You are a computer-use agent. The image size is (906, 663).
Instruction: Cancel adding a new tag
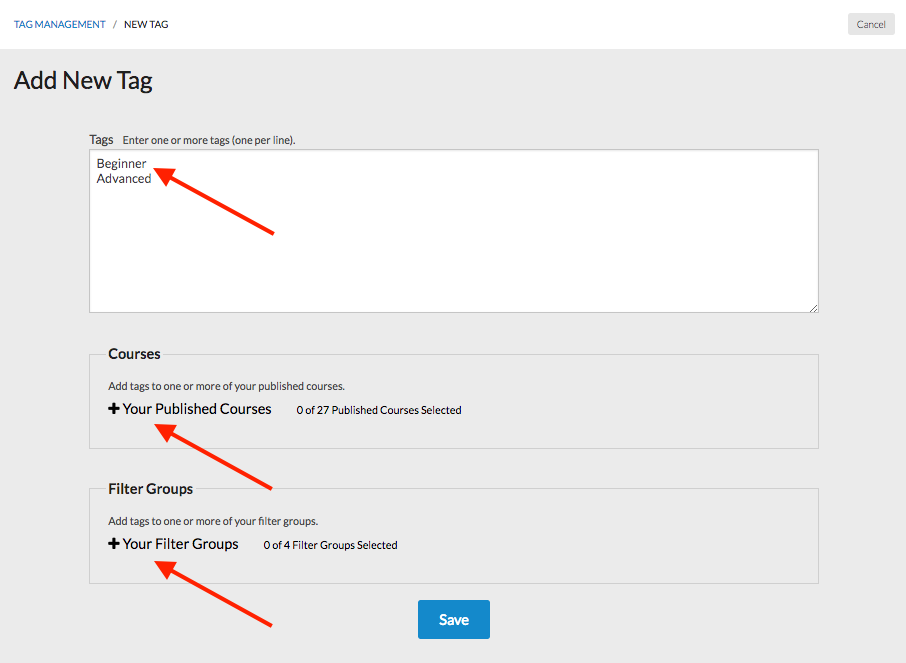tap(871, 24)
